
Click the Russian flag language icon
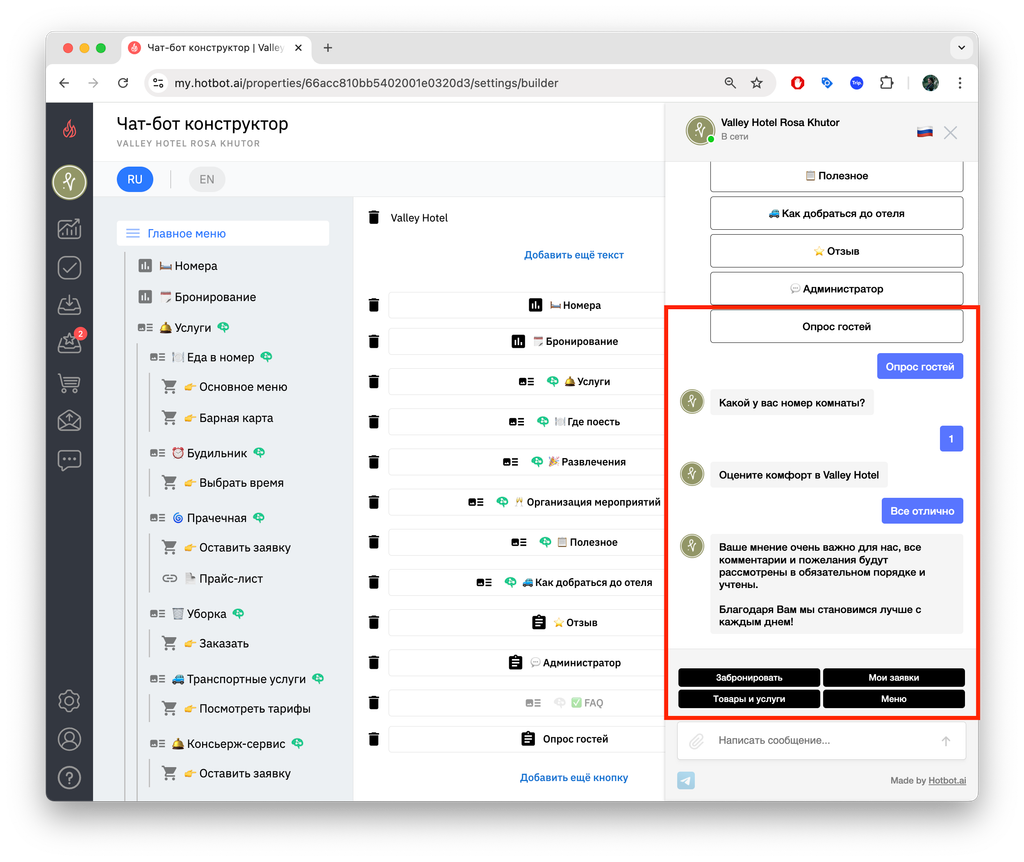point(924,133)
